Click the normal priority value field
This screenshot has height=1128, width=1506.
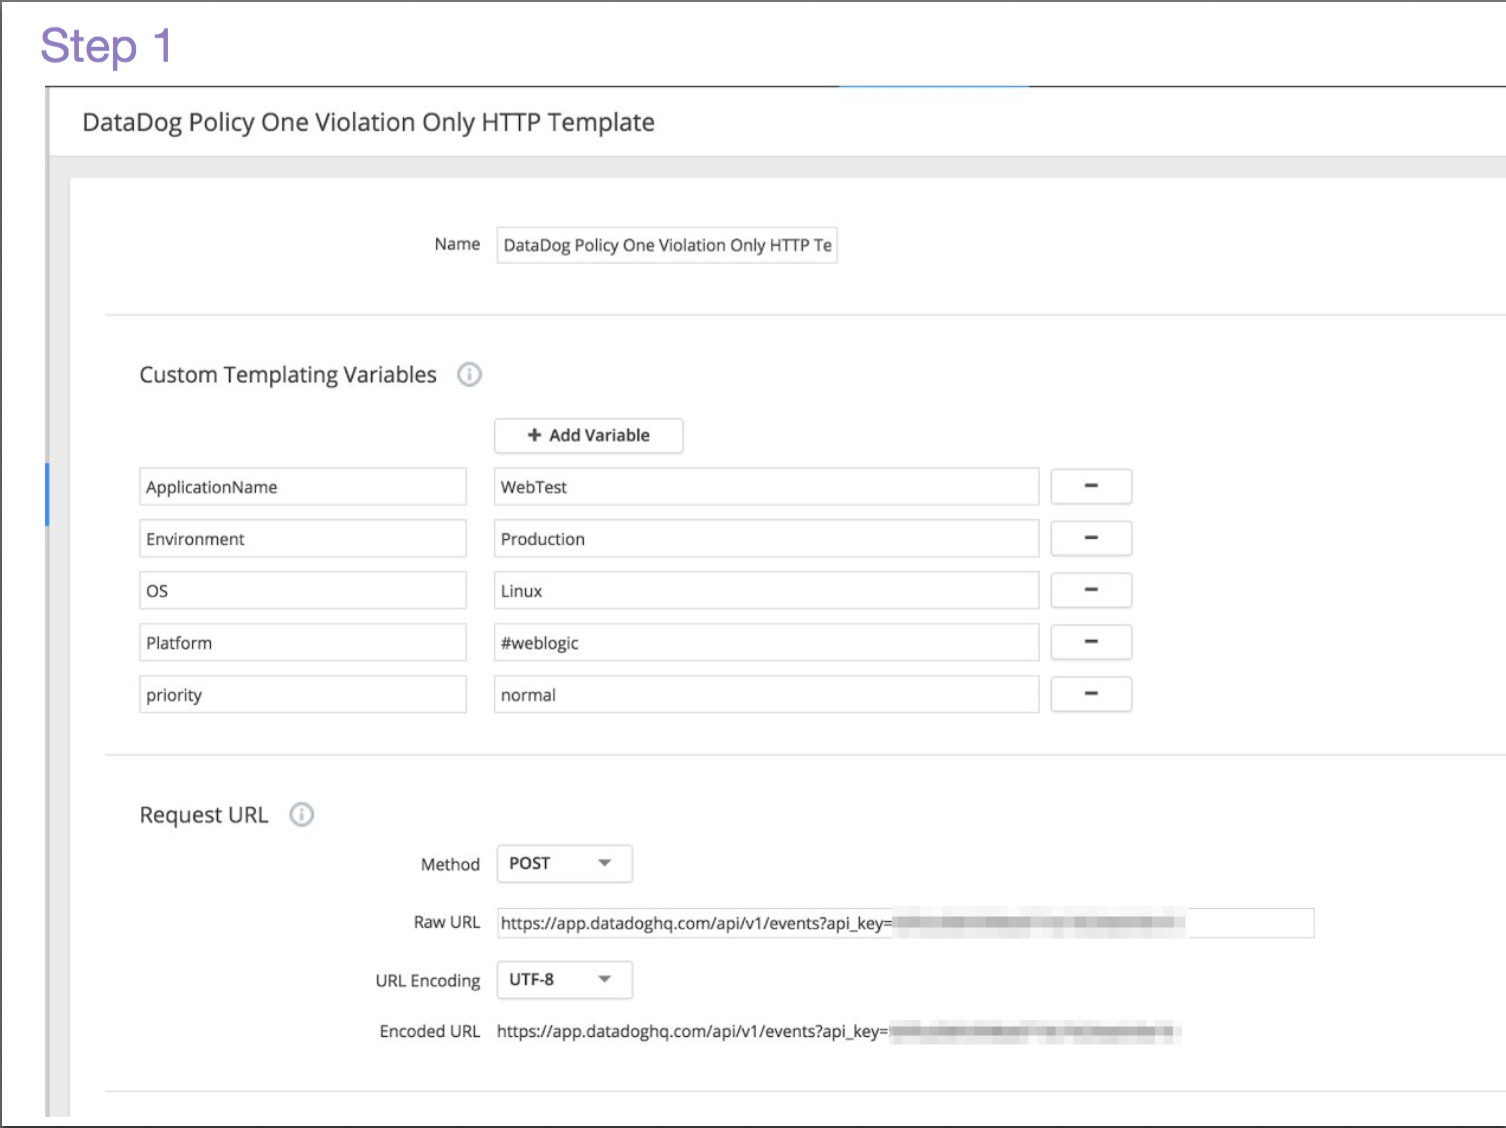click(766, 695)
